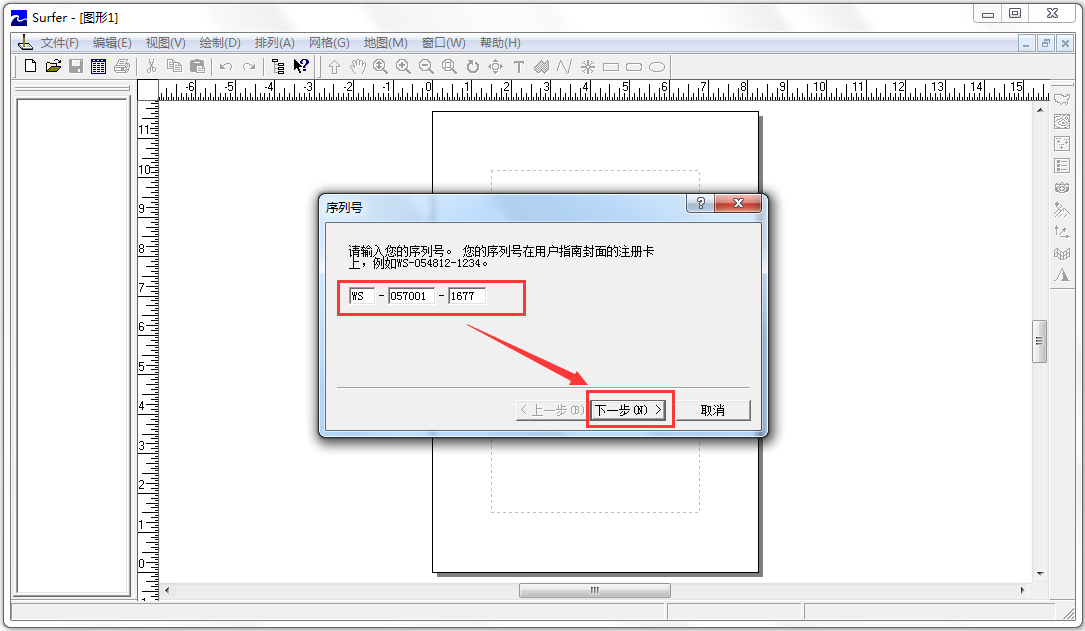Screen dimensions: 1085x631
Task: Open the 绘制(D) menu
Action: point(220,43)
